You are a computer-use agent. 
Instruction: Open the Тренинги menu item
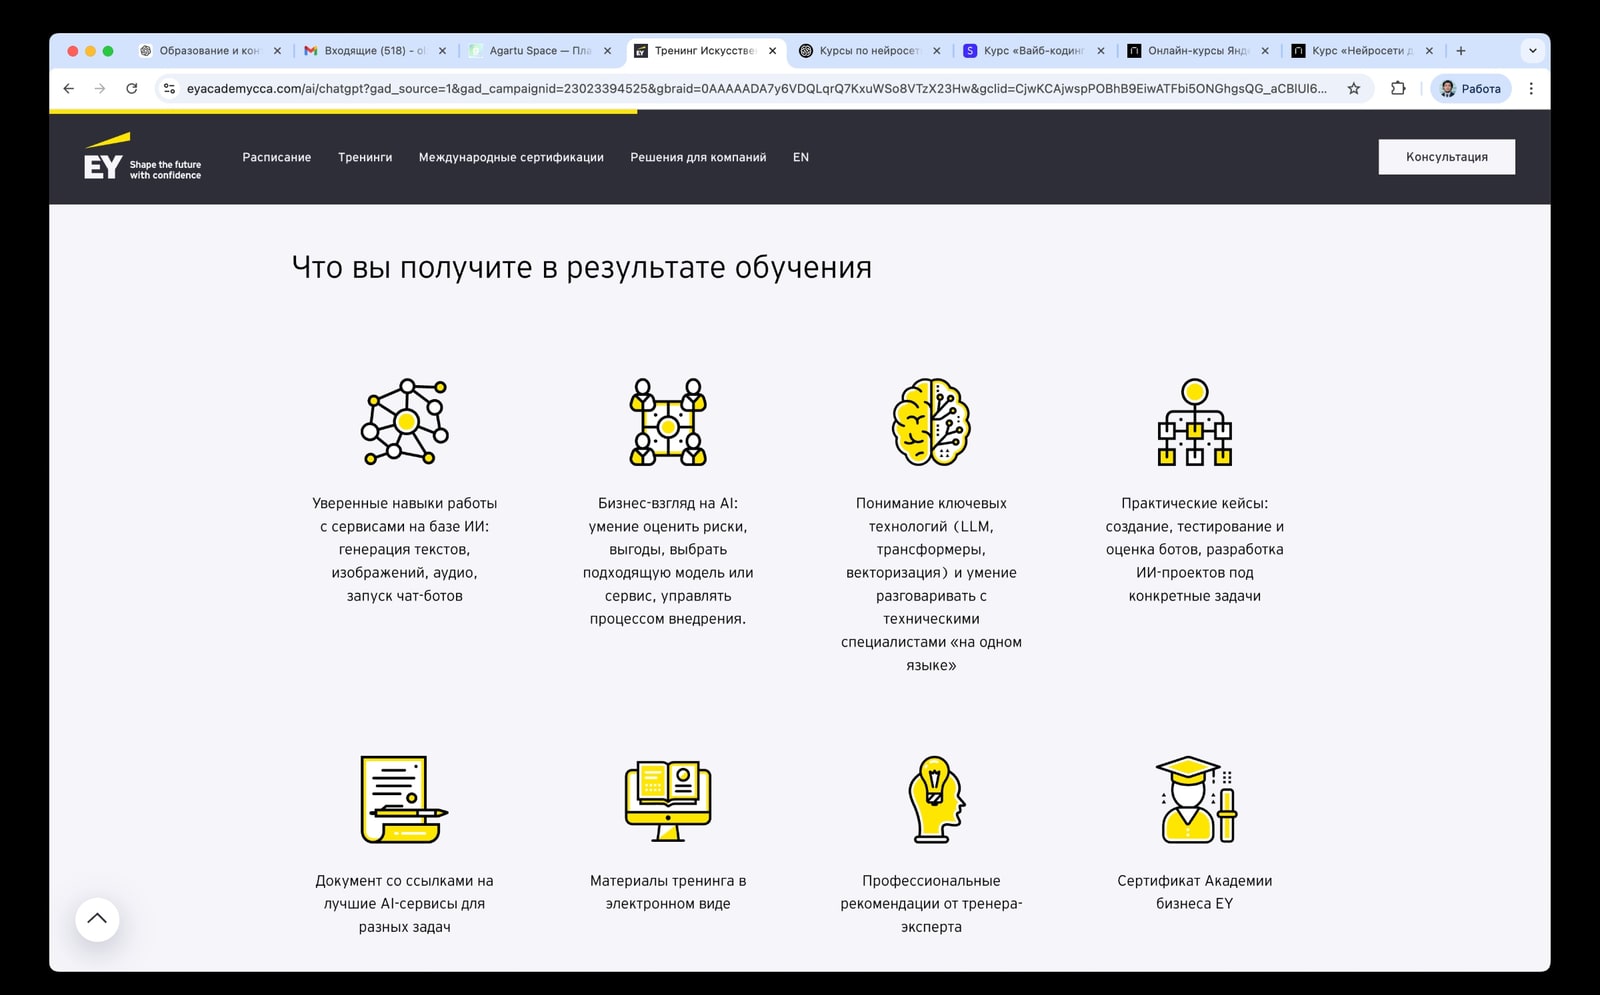click(365, 157)
